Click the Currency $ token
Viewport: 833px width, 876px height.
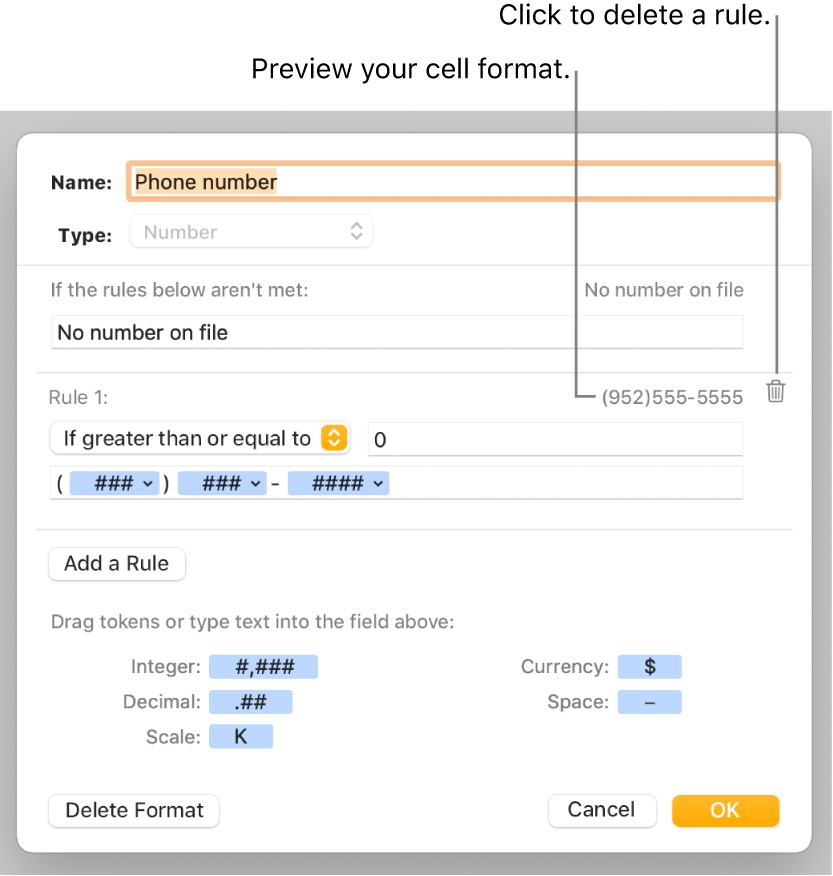[650, 667]
